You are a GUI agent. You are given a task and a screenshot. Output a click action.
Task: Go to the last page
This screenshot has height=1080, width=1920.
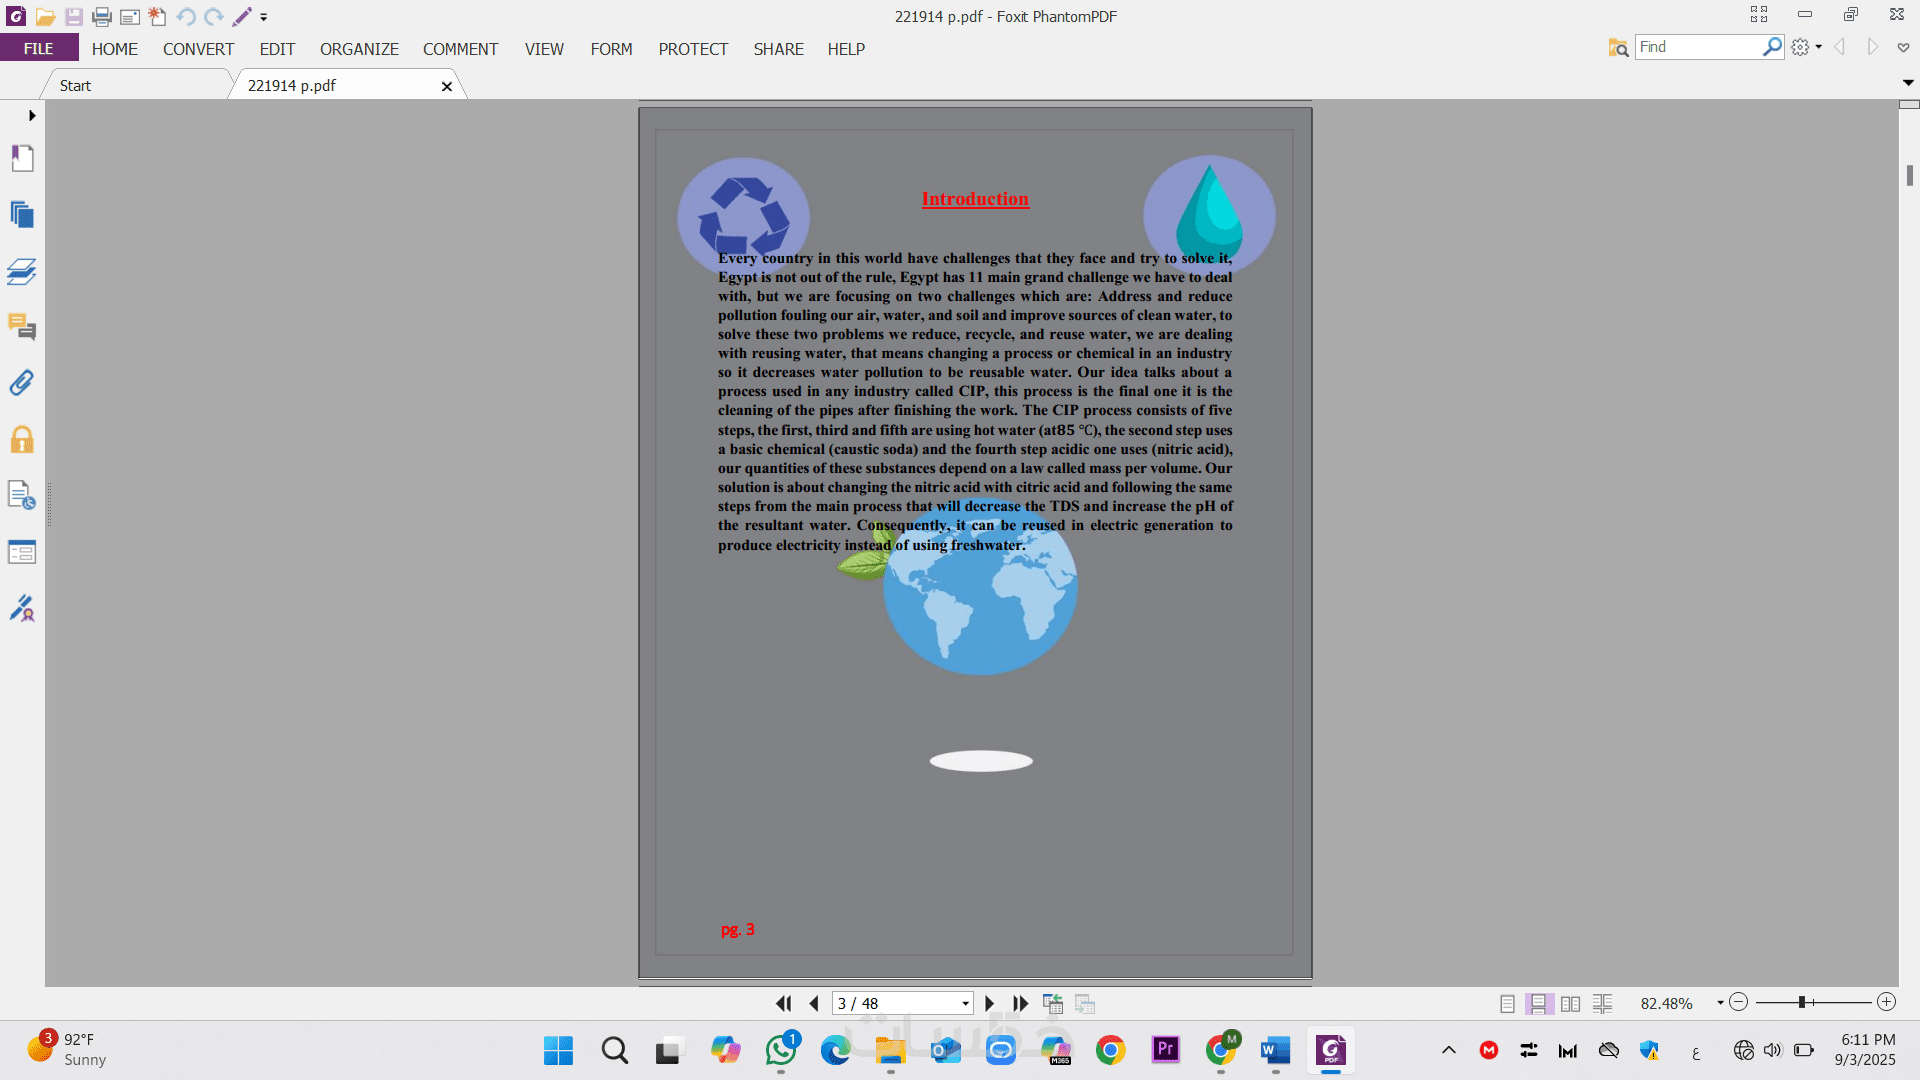(1020, 1003)
